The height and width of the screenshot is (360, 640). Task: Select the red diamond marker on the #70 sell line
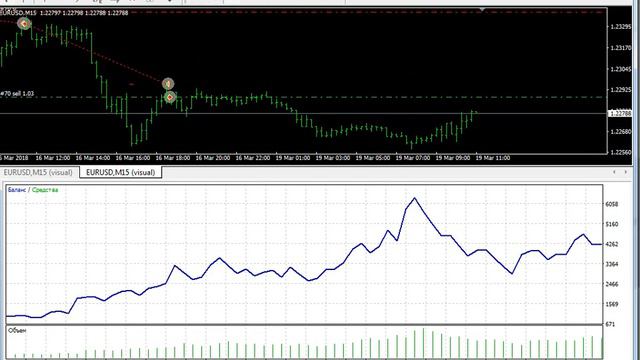click(x=170, y=97)
